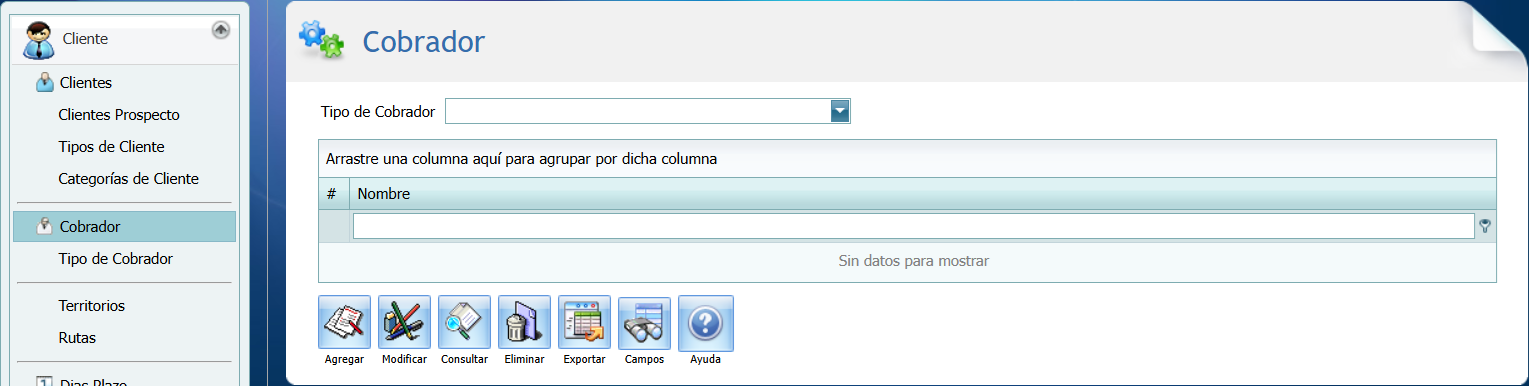
Task: Click the Modificar pencils icon
Action: pos(404,322)
